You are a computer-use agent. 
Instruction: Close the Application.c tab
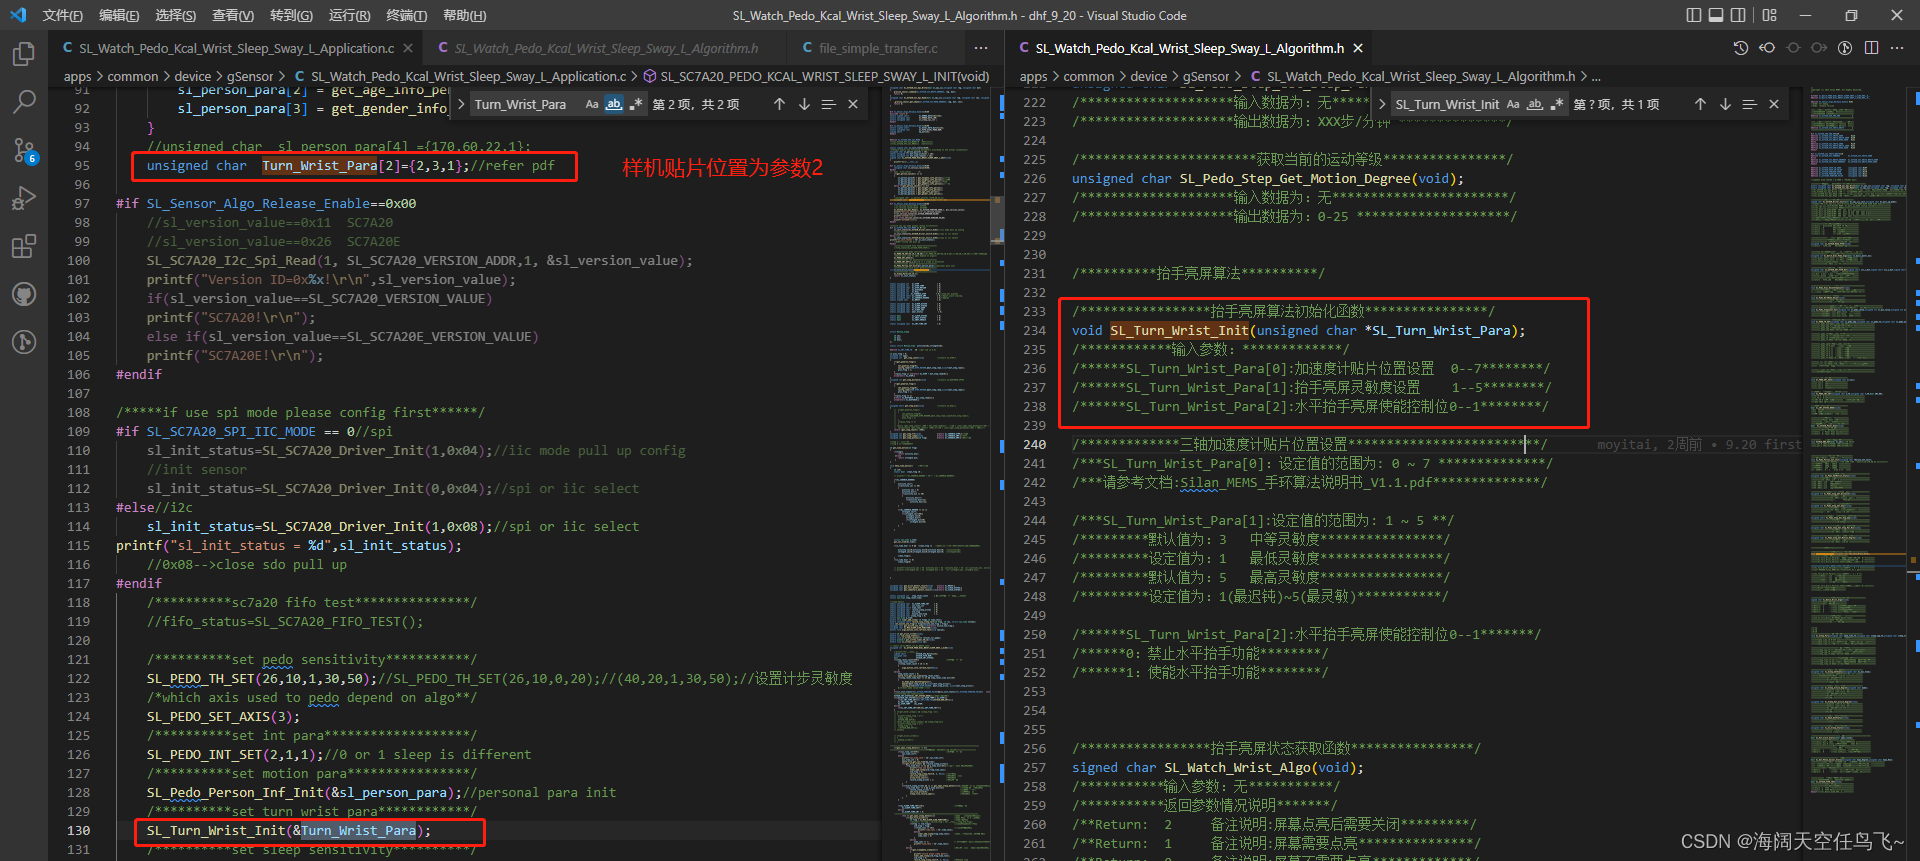point(408,48)
